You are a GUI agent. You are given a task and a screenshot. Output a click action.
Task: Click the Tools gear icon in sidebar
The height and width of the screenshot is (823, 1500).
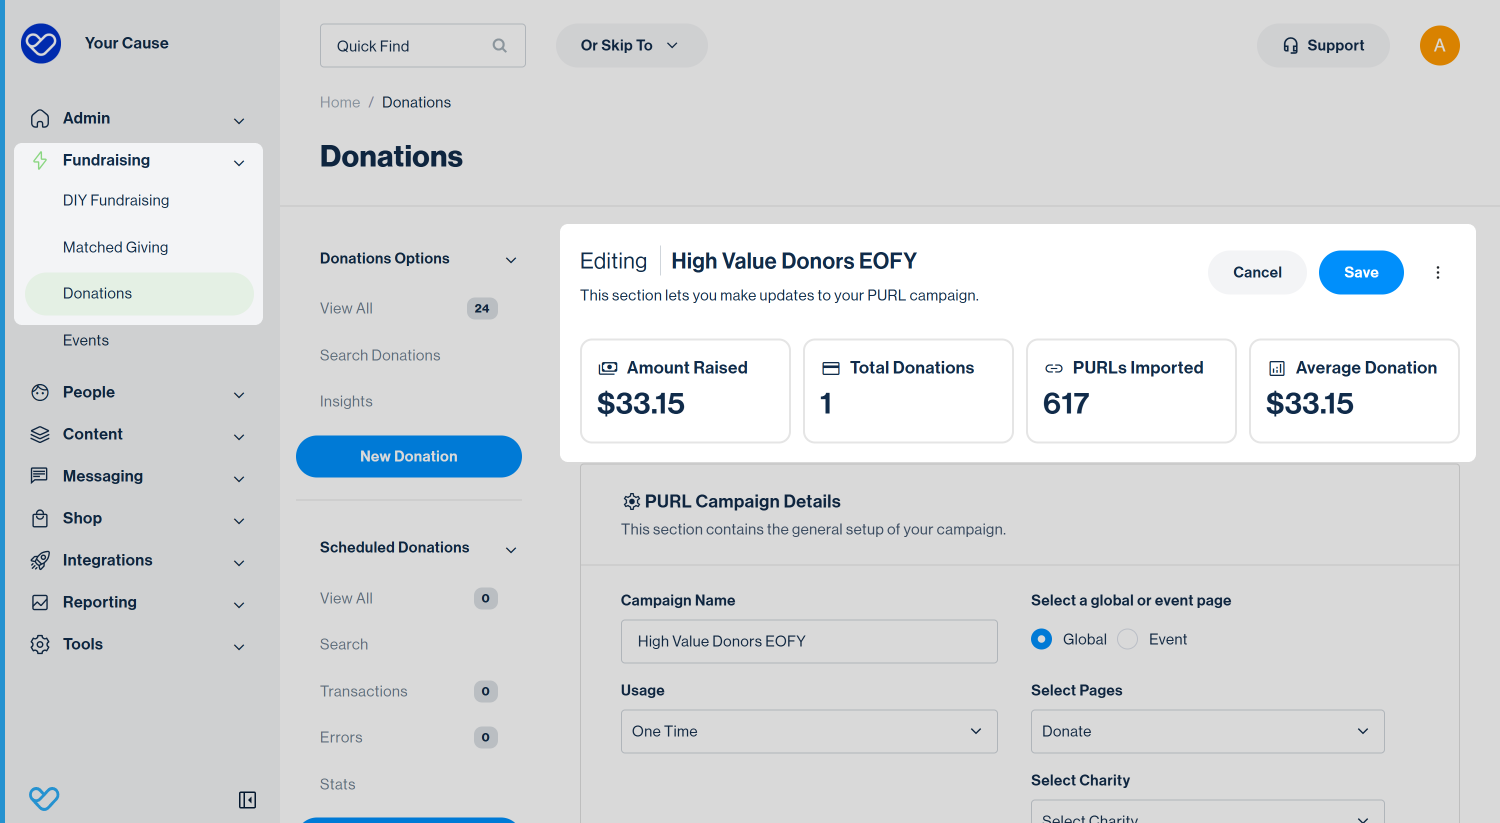(40, 645)
